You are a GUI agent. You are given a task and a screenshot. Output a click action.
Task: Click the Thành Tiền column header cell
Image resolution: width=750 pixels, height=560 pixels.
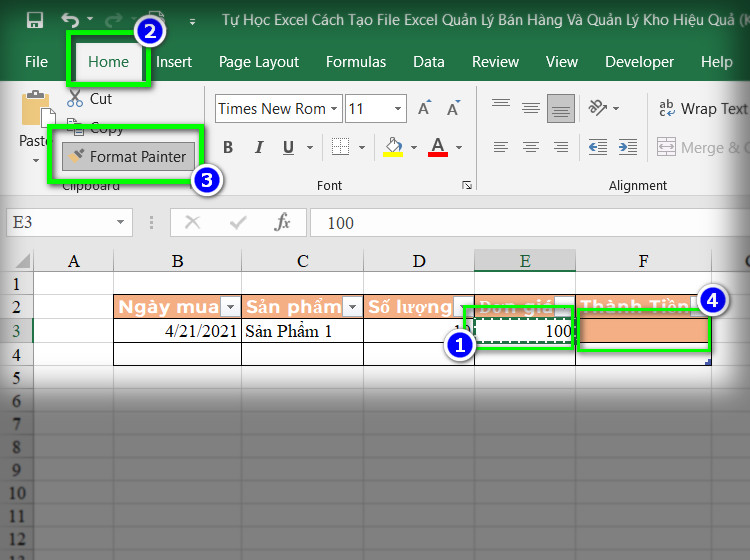pyautogui.click(x=643, y=307)
